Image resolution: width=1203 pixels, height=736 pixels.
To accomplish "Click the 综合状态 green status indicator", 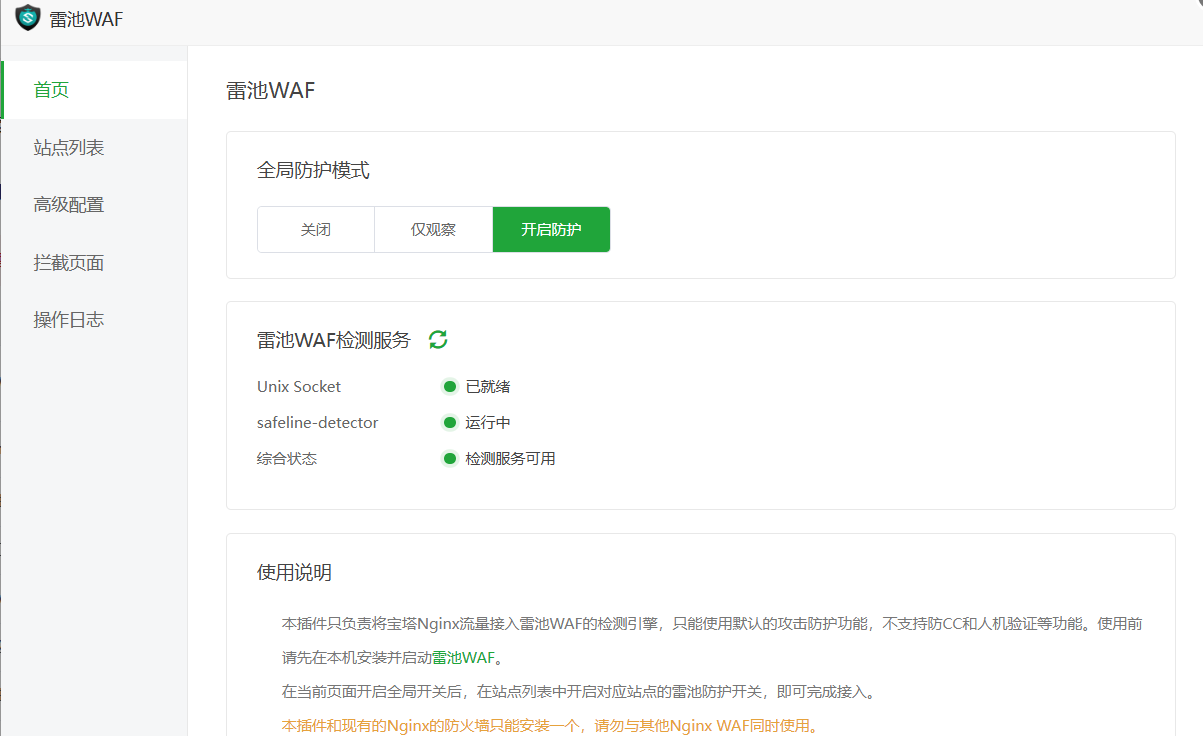I will (450, 459).
